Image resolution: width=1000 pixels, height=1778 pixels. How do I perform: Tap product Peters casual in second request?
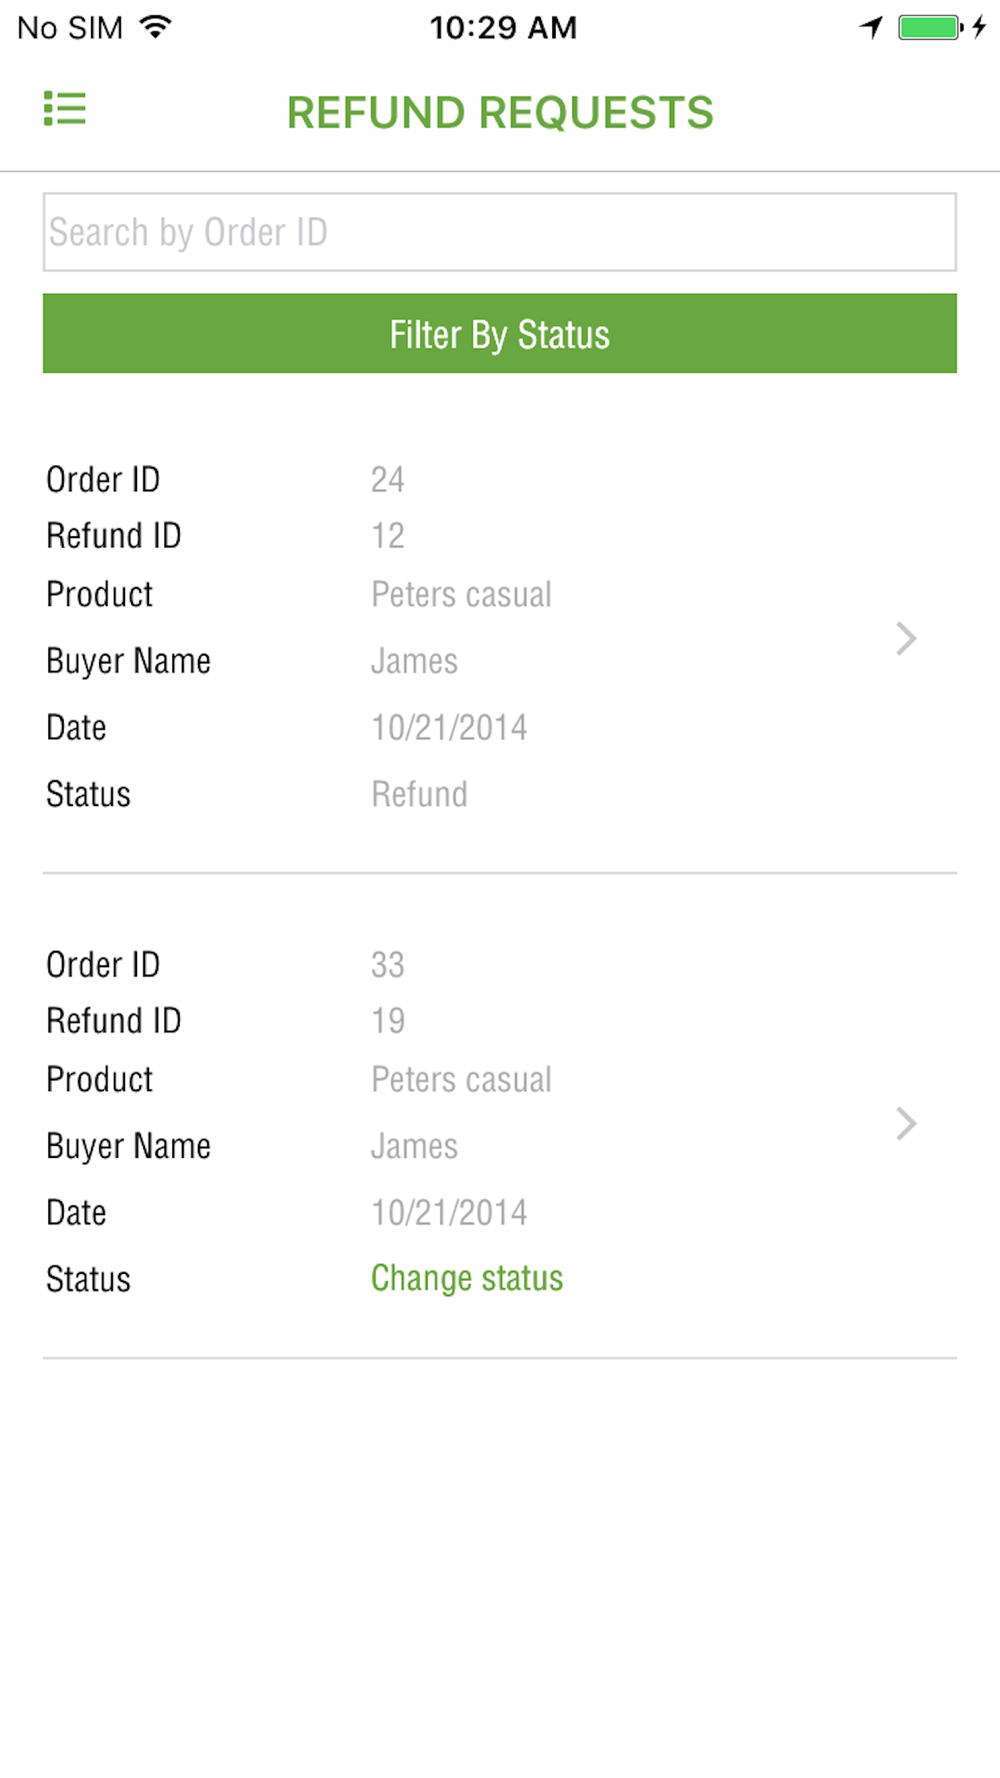click(x=461, y=1079)
